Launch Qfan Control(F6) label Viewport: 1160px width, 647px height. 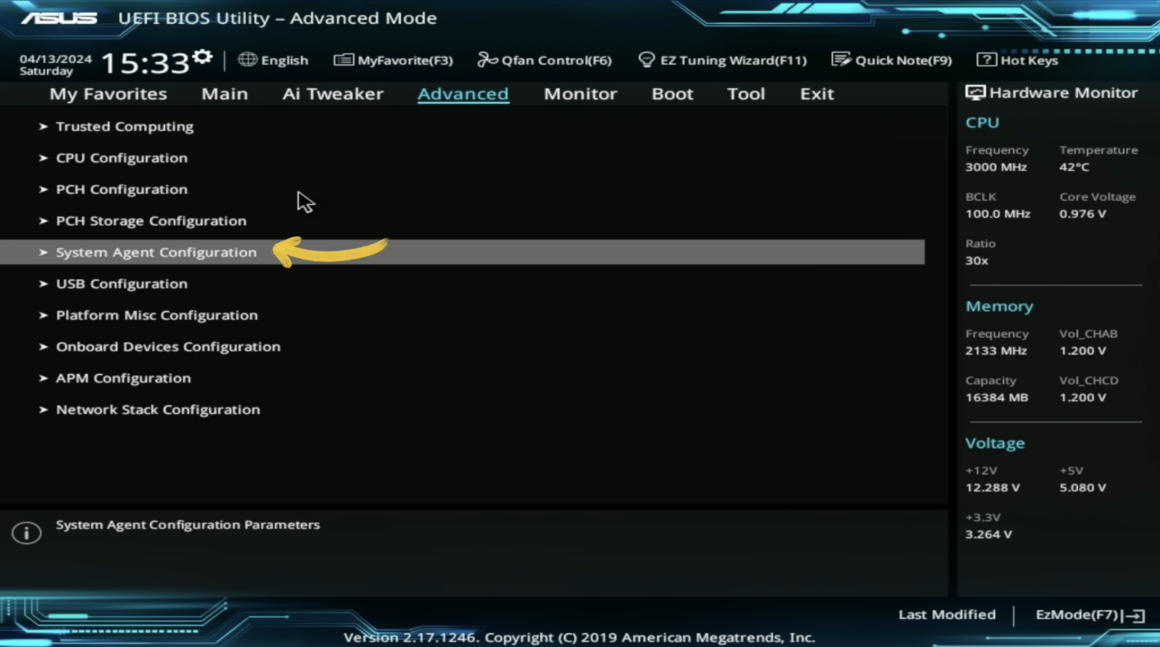point(557,61)
